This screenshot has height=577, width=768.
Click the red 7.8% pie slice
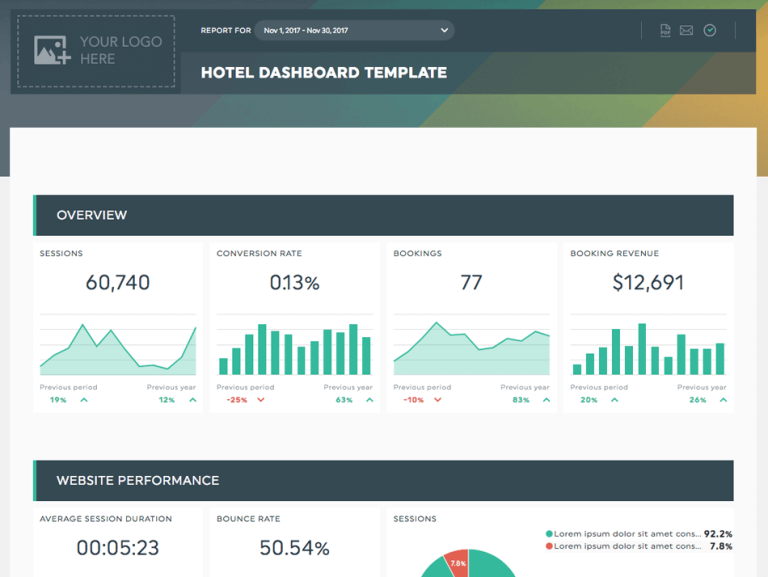tap(456, 560)
